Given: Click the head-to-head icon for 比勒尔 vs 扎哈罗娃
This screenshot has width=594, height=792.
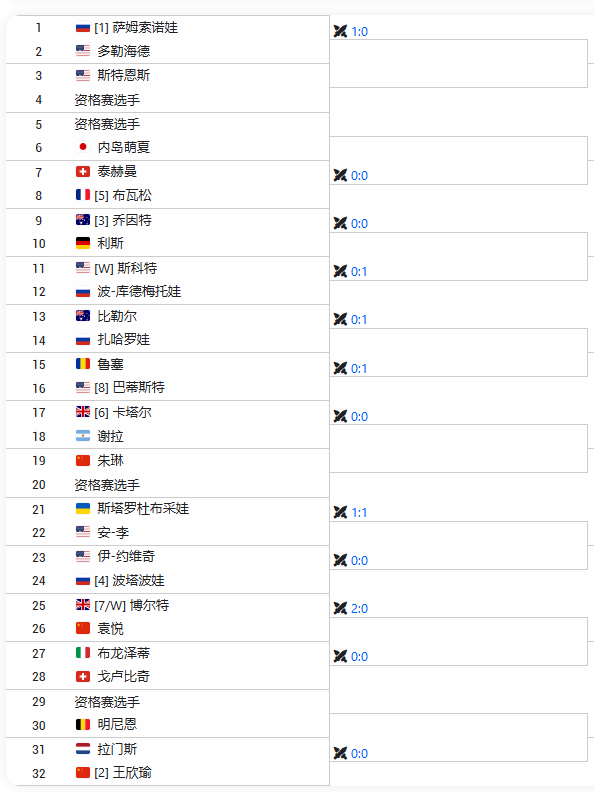Looking at the screenshot, I should tap(340, 319).
